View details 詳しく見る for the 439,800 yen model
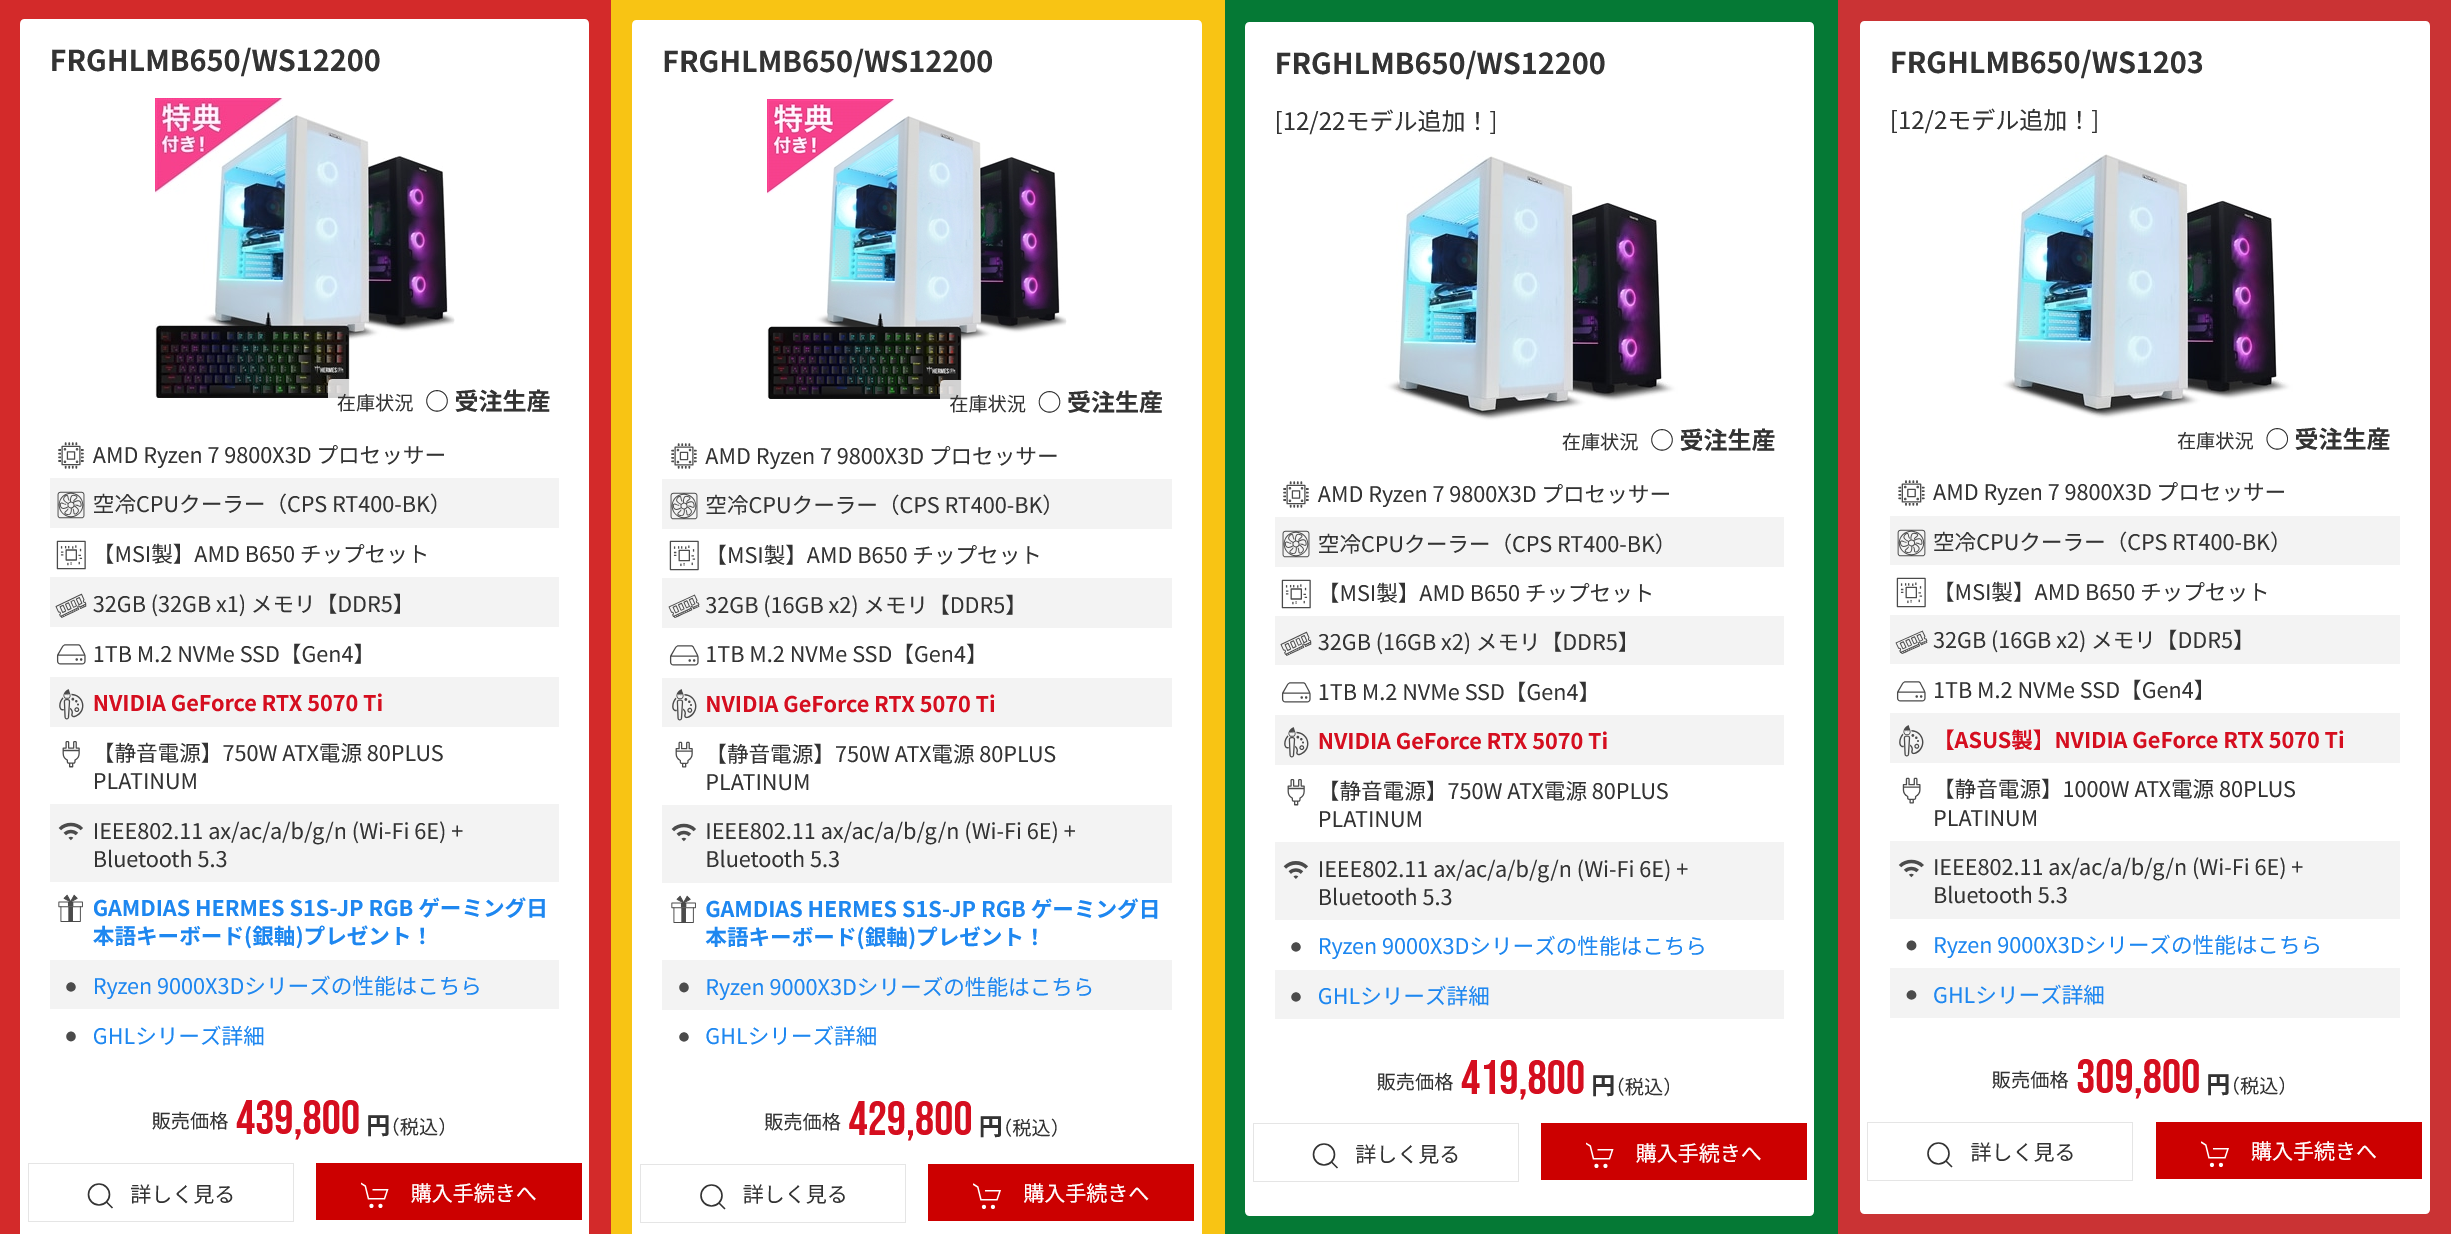 click(161, 1193)
